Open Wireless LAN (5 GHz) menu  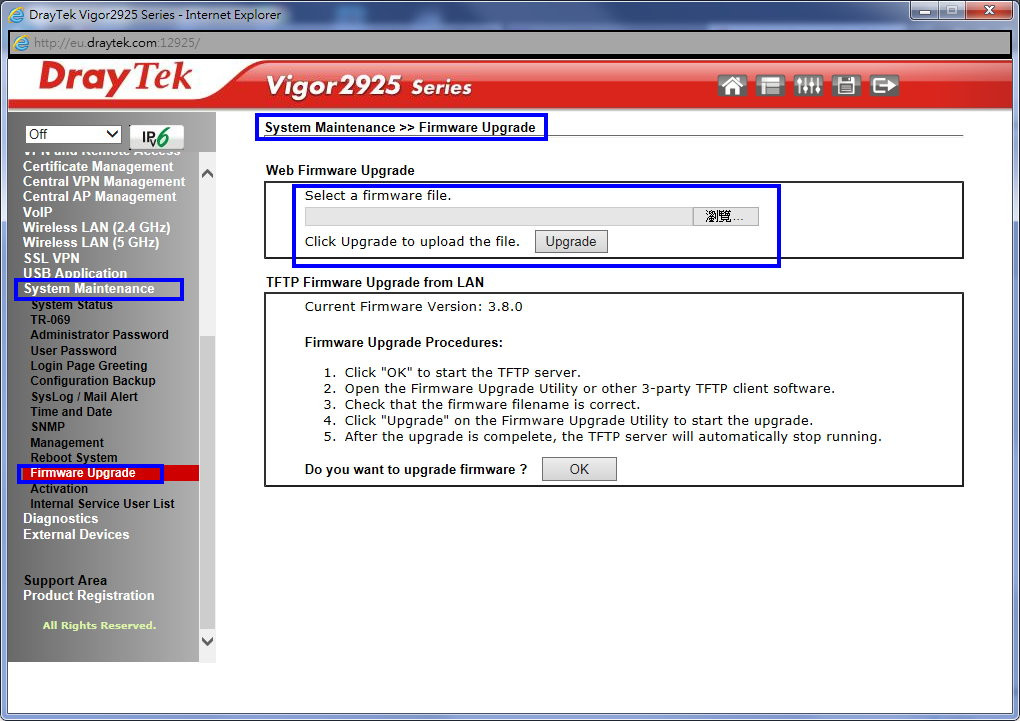[91, 242]
